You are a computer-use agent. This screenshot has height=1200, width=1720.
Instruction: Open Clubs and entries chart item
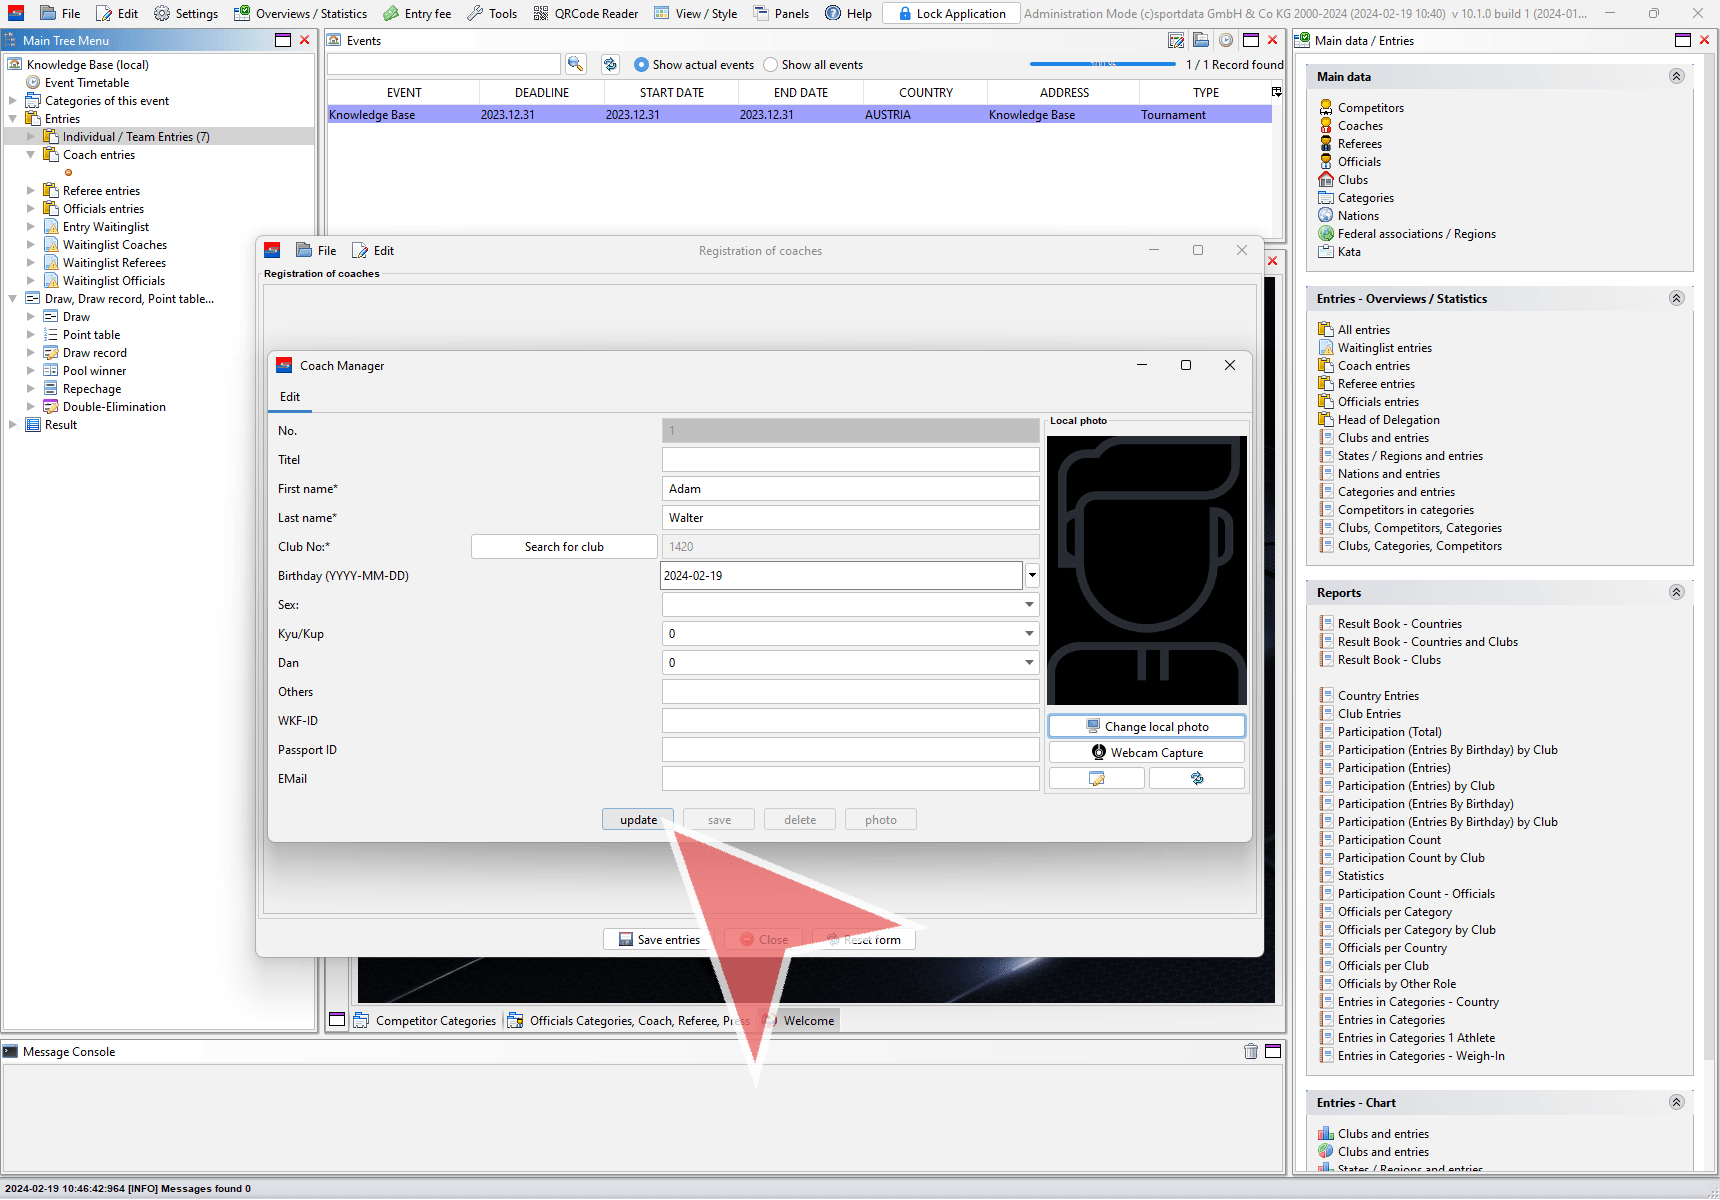[1382, 1134]
